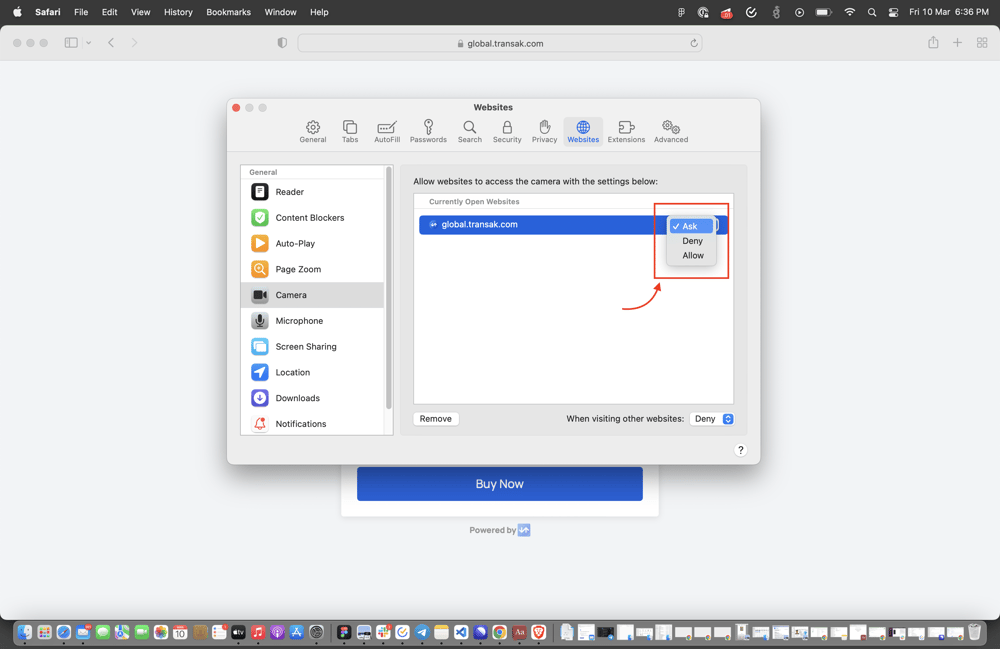Click the Remove button
The width and height of the screenshot is (1000, 649).
[x=436, y=419]
